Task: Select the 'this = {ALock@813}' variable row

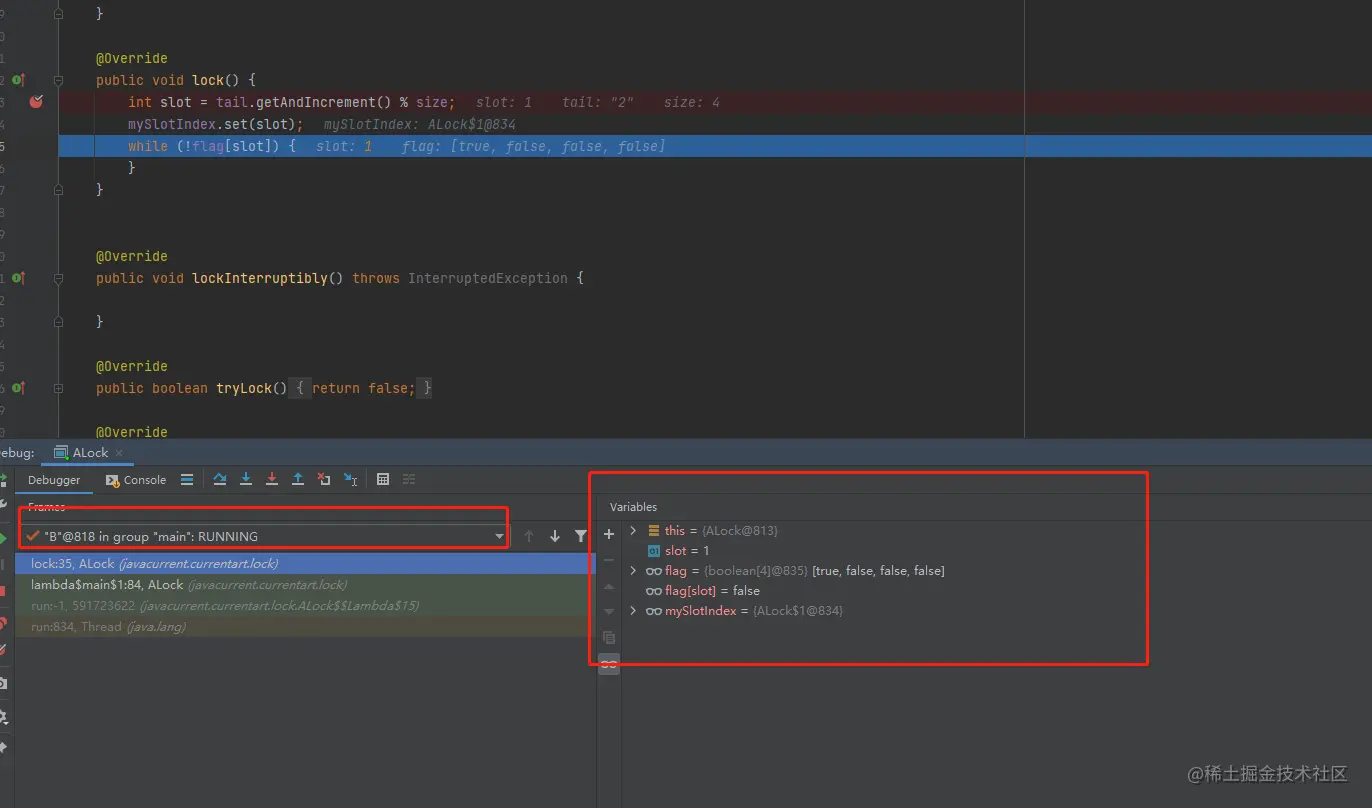Action: (x=712, y=531)
